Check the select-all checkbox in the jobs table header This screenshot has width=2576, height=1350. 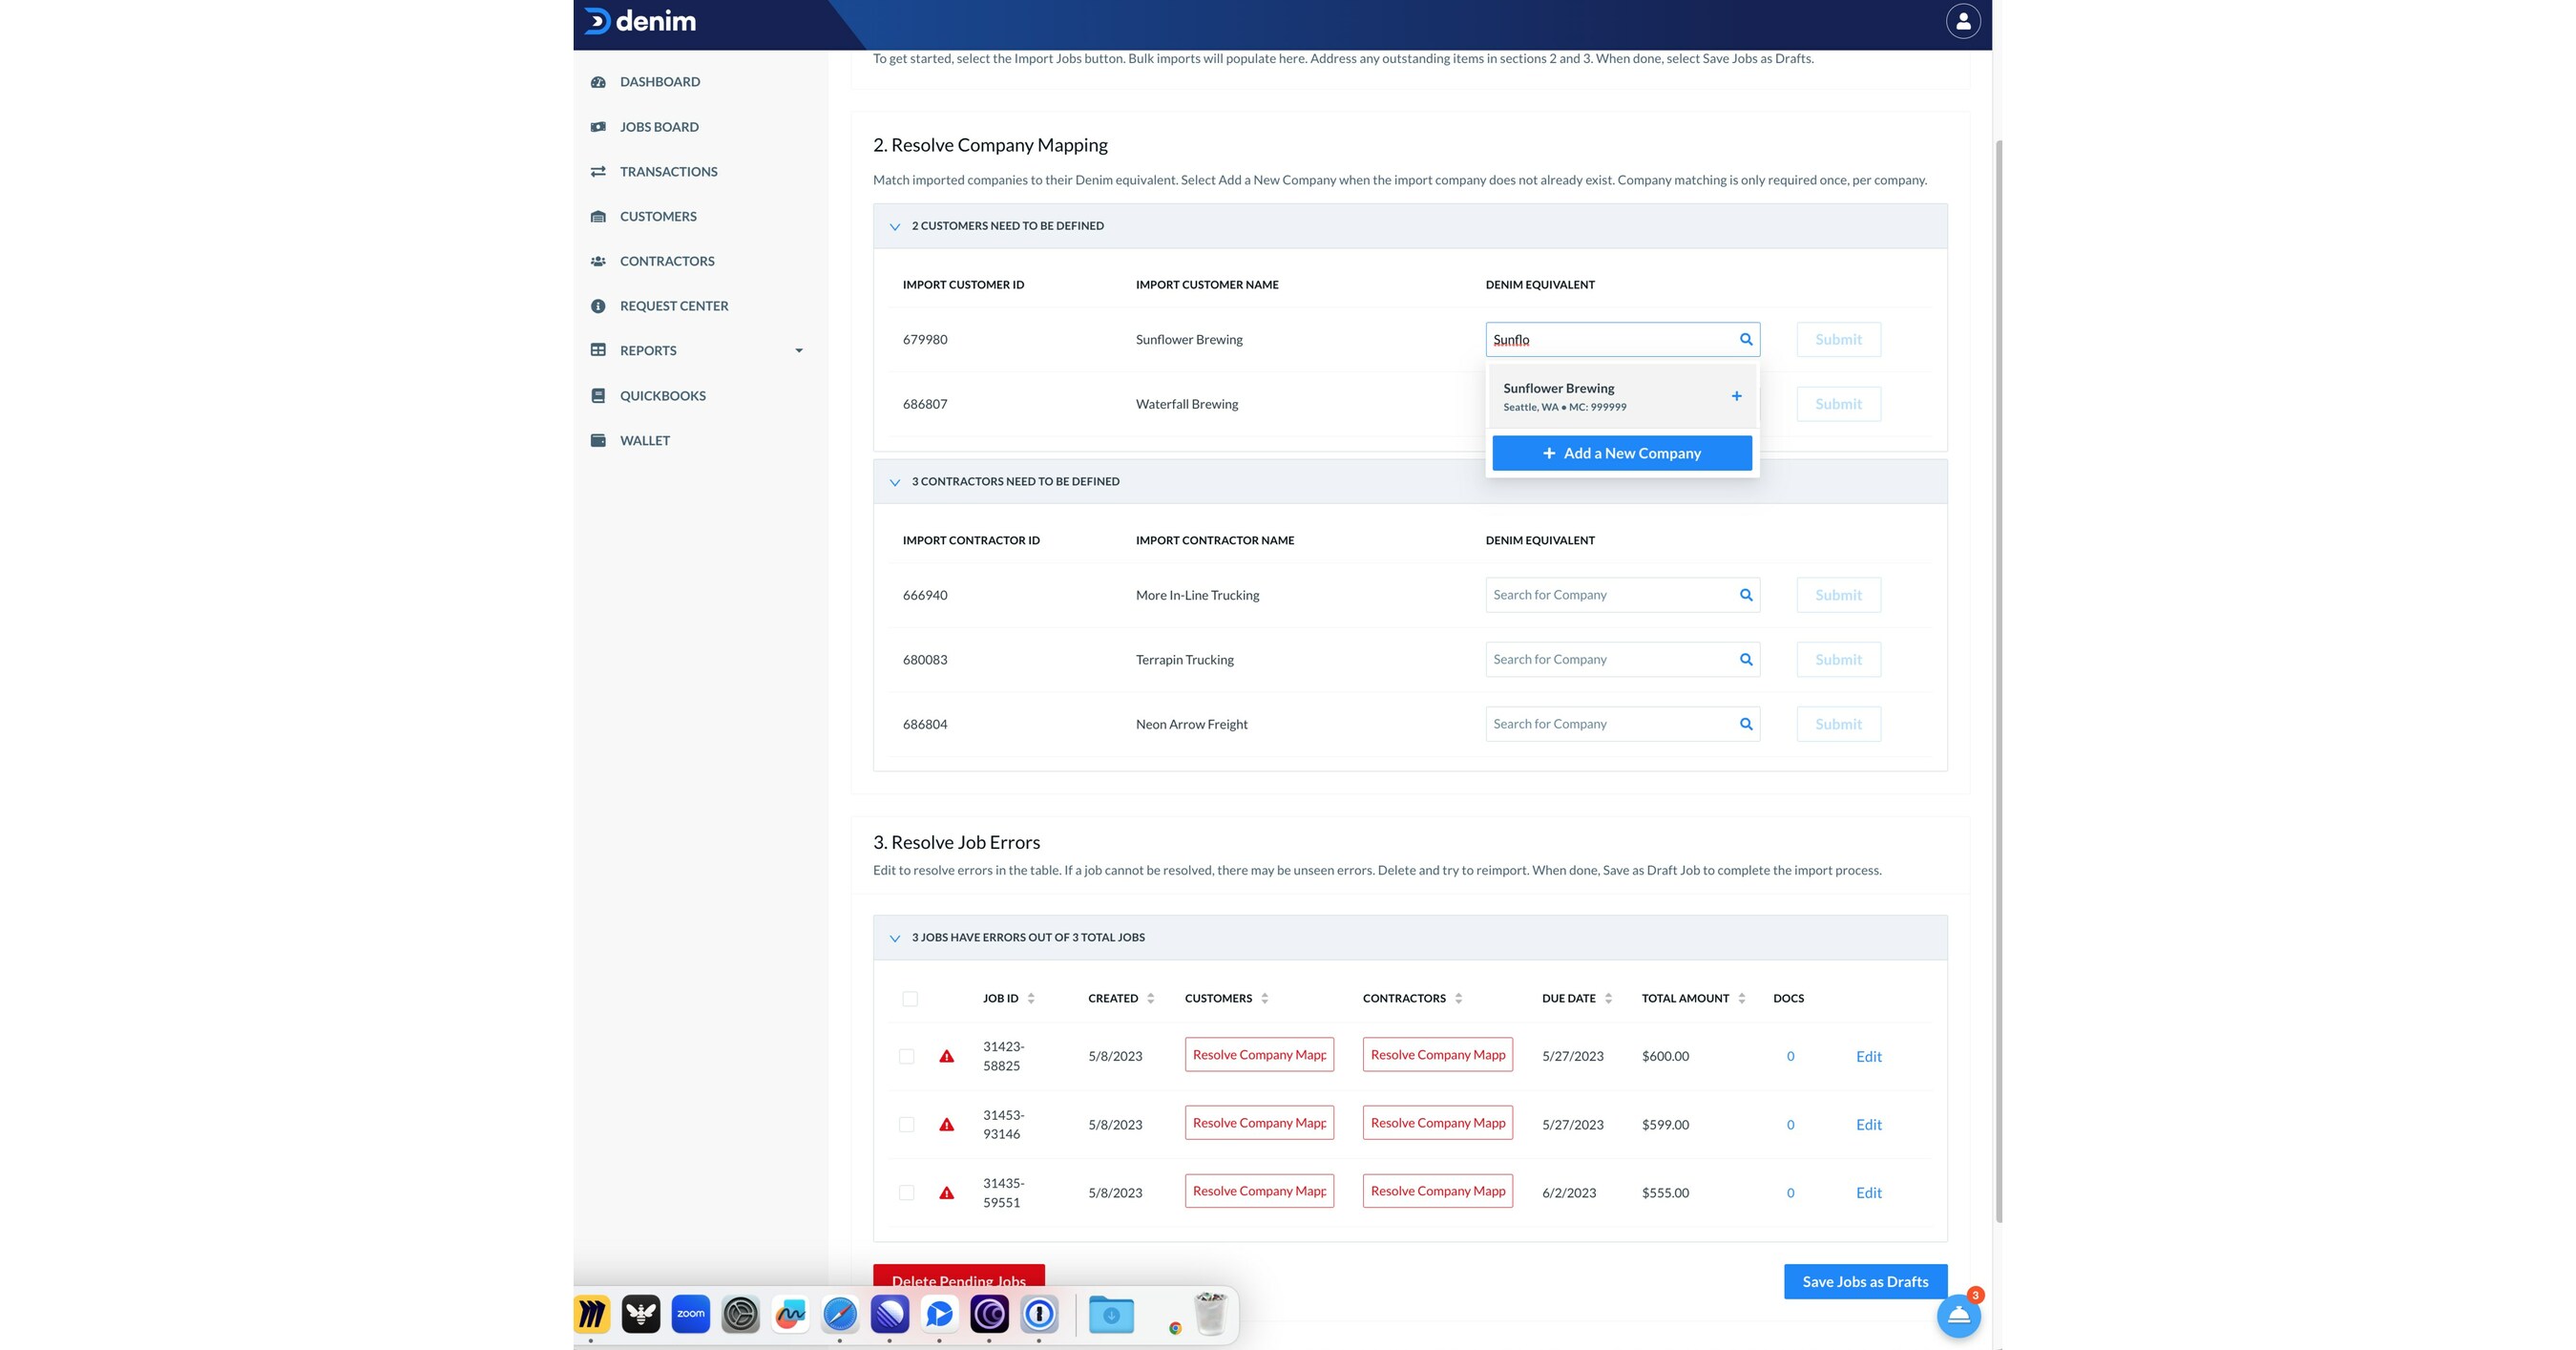(x=909, y=997)
